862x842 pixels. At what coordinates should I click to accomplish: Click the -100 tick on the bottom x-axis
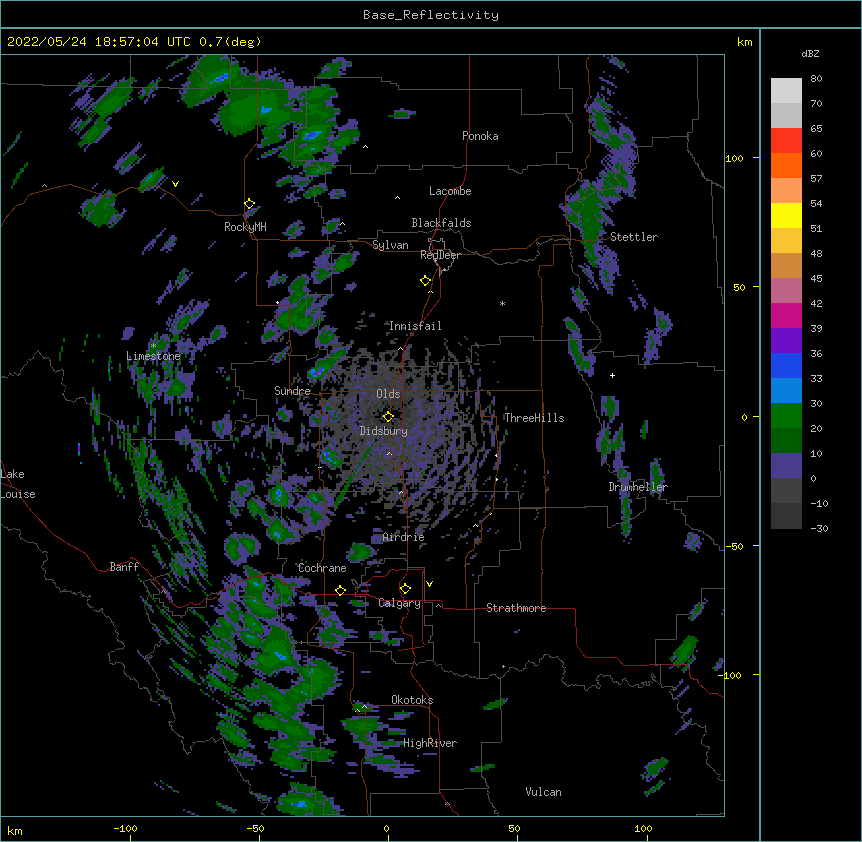(125, 828)
